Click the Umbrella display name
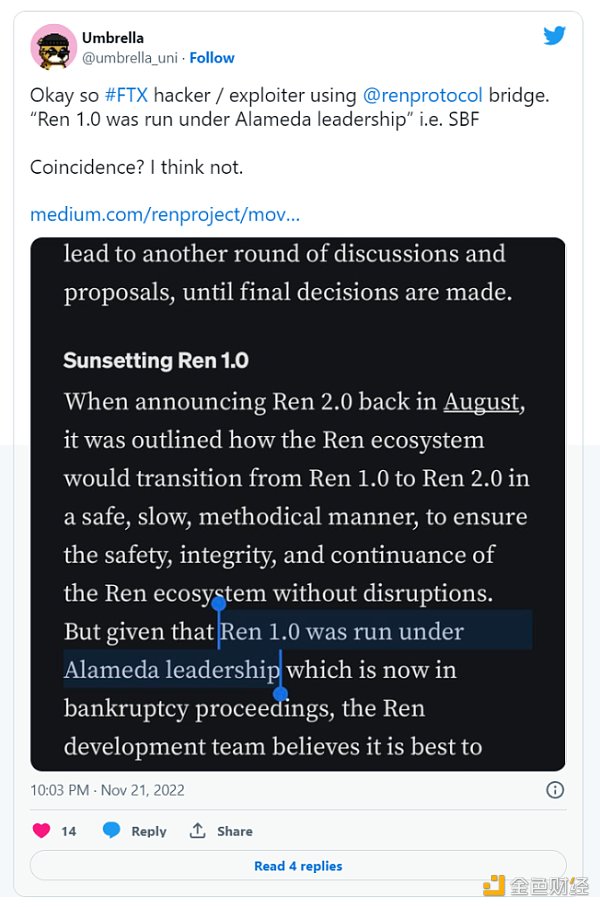Viewport: 600px width, 907px height. point(112,38)
